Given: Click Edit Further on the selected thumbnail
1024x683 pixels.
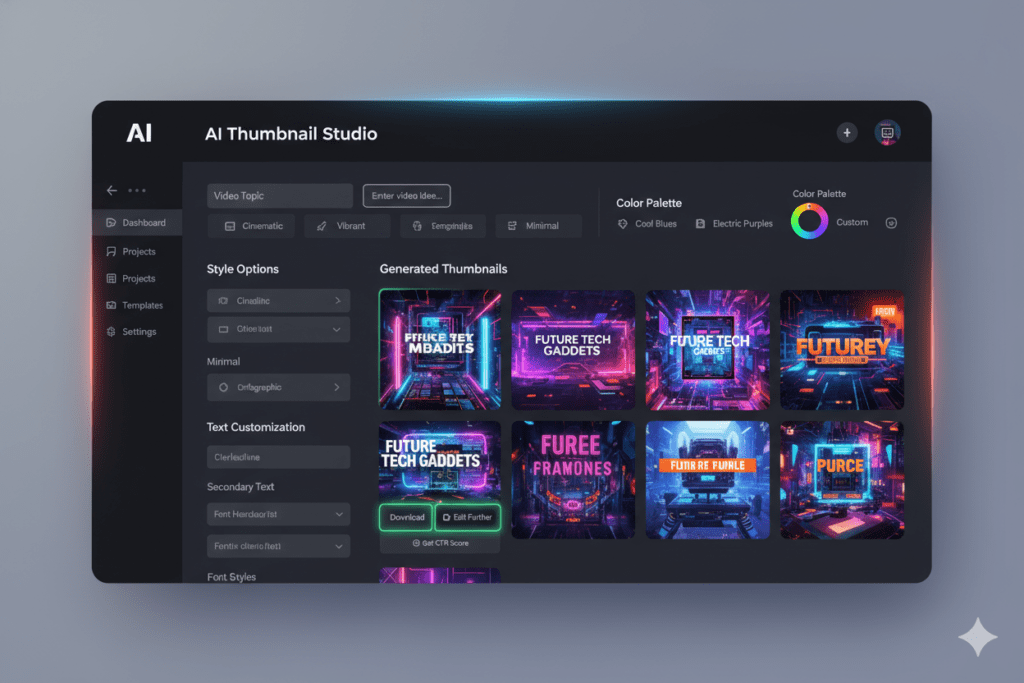Looking at the screenshot, I should [468, 517].
